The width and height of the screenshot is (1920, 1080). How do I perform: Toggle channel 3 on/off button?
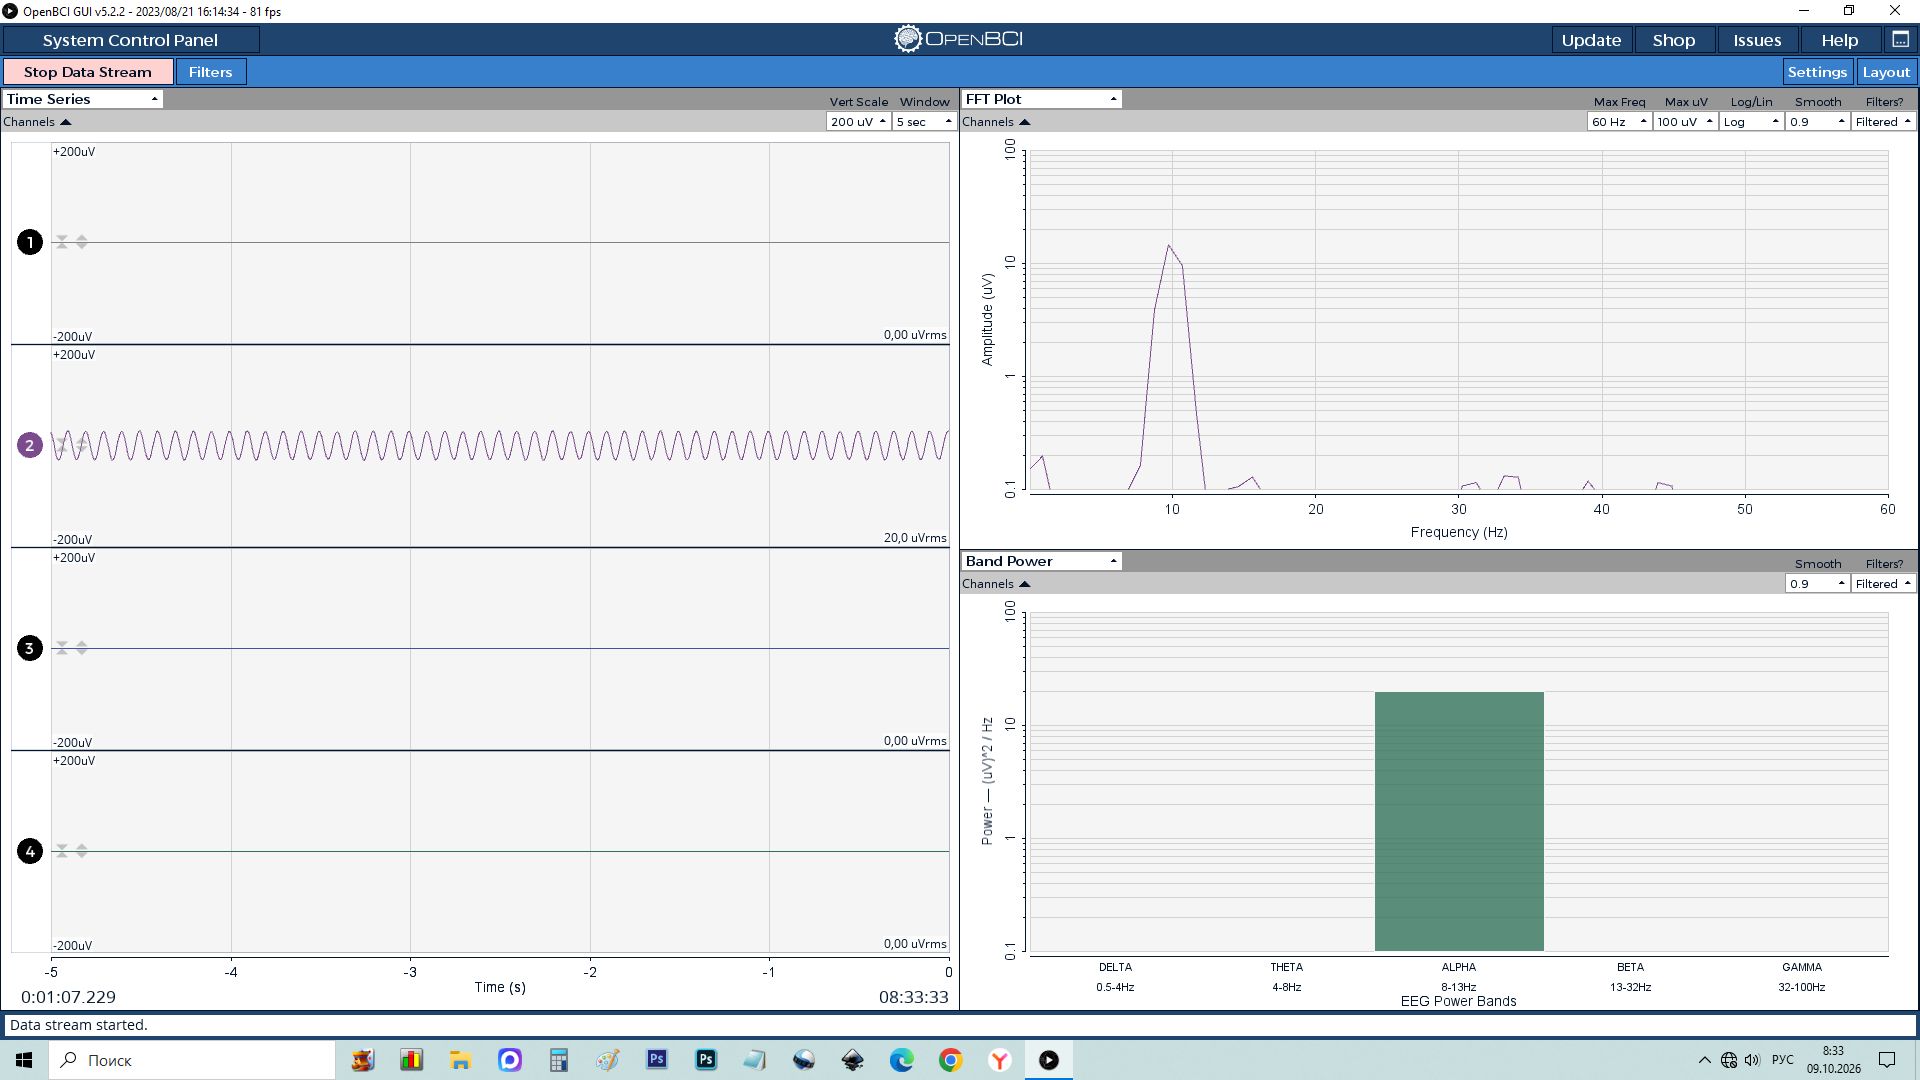pos(30,648)
